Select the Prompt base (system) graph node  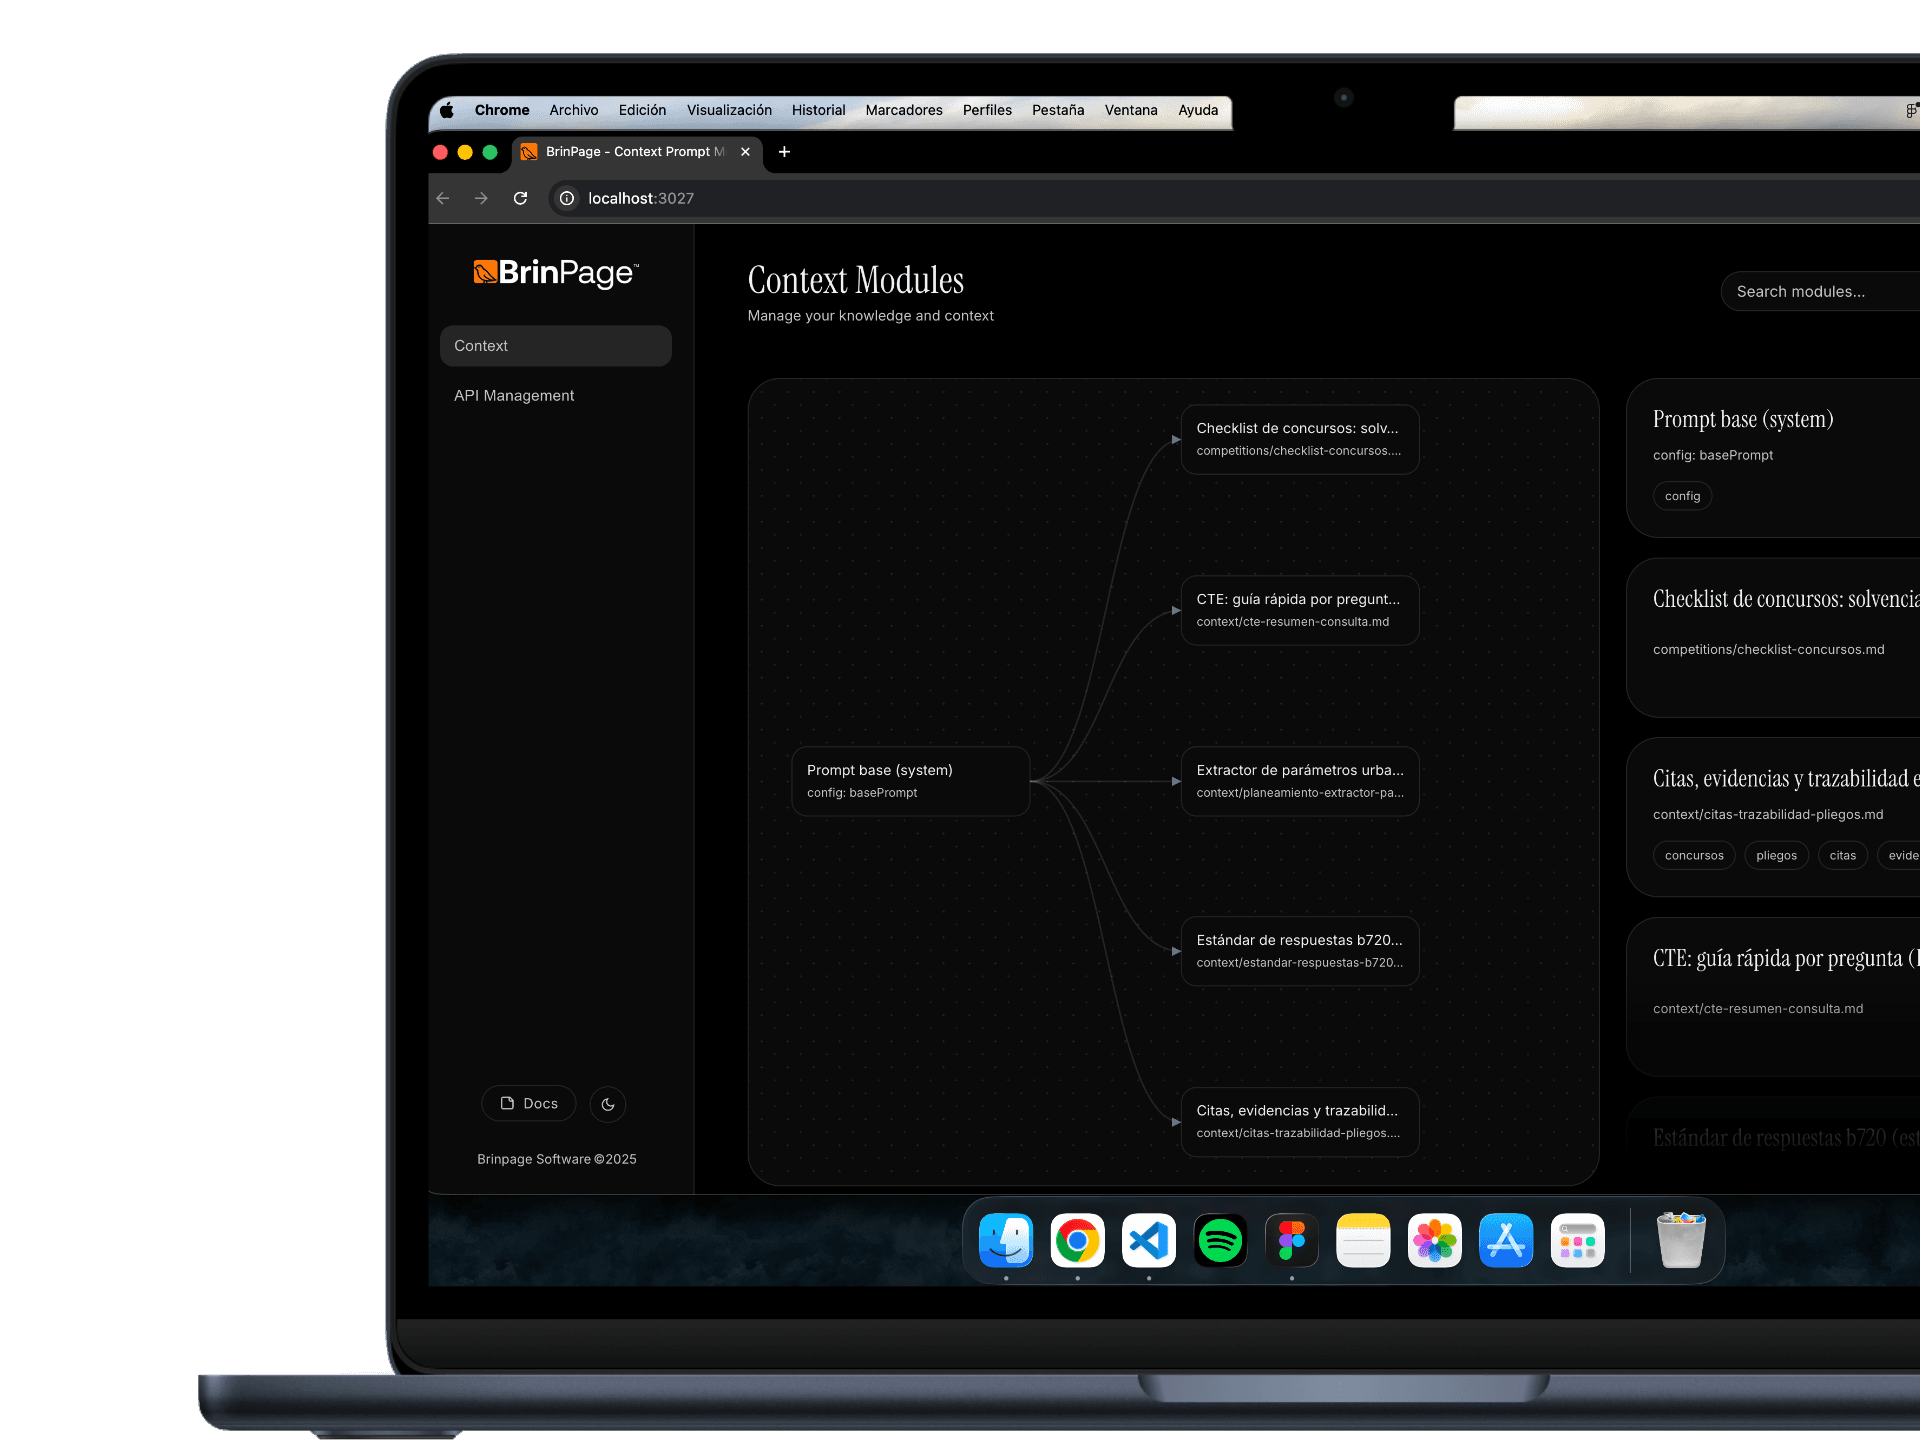910,780
